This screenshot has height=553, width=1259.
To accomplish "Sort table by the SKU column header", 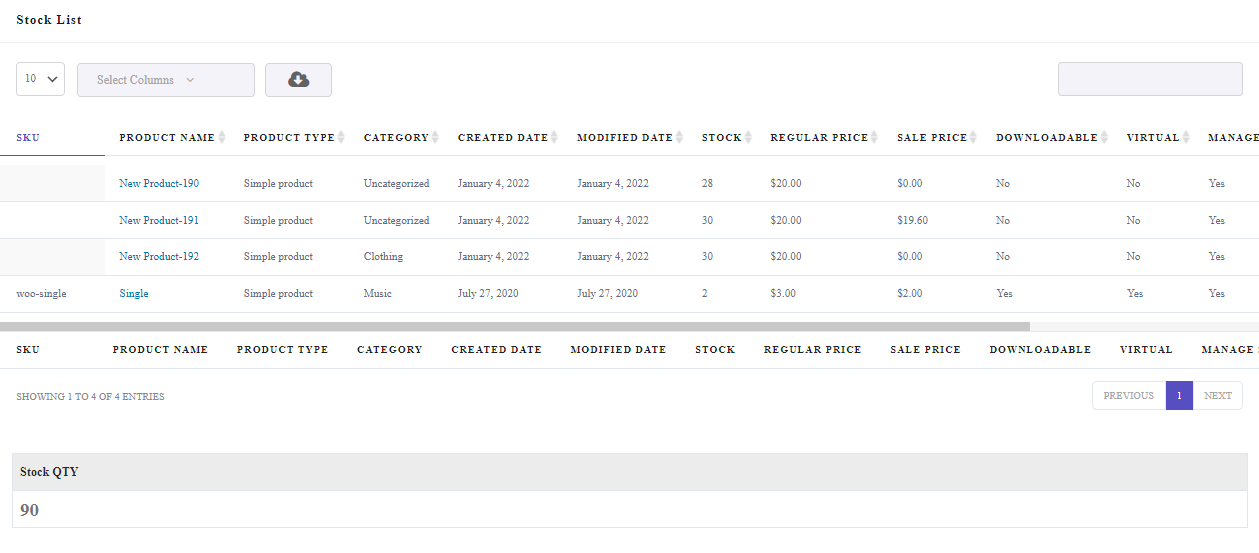I will click(28, 137).
